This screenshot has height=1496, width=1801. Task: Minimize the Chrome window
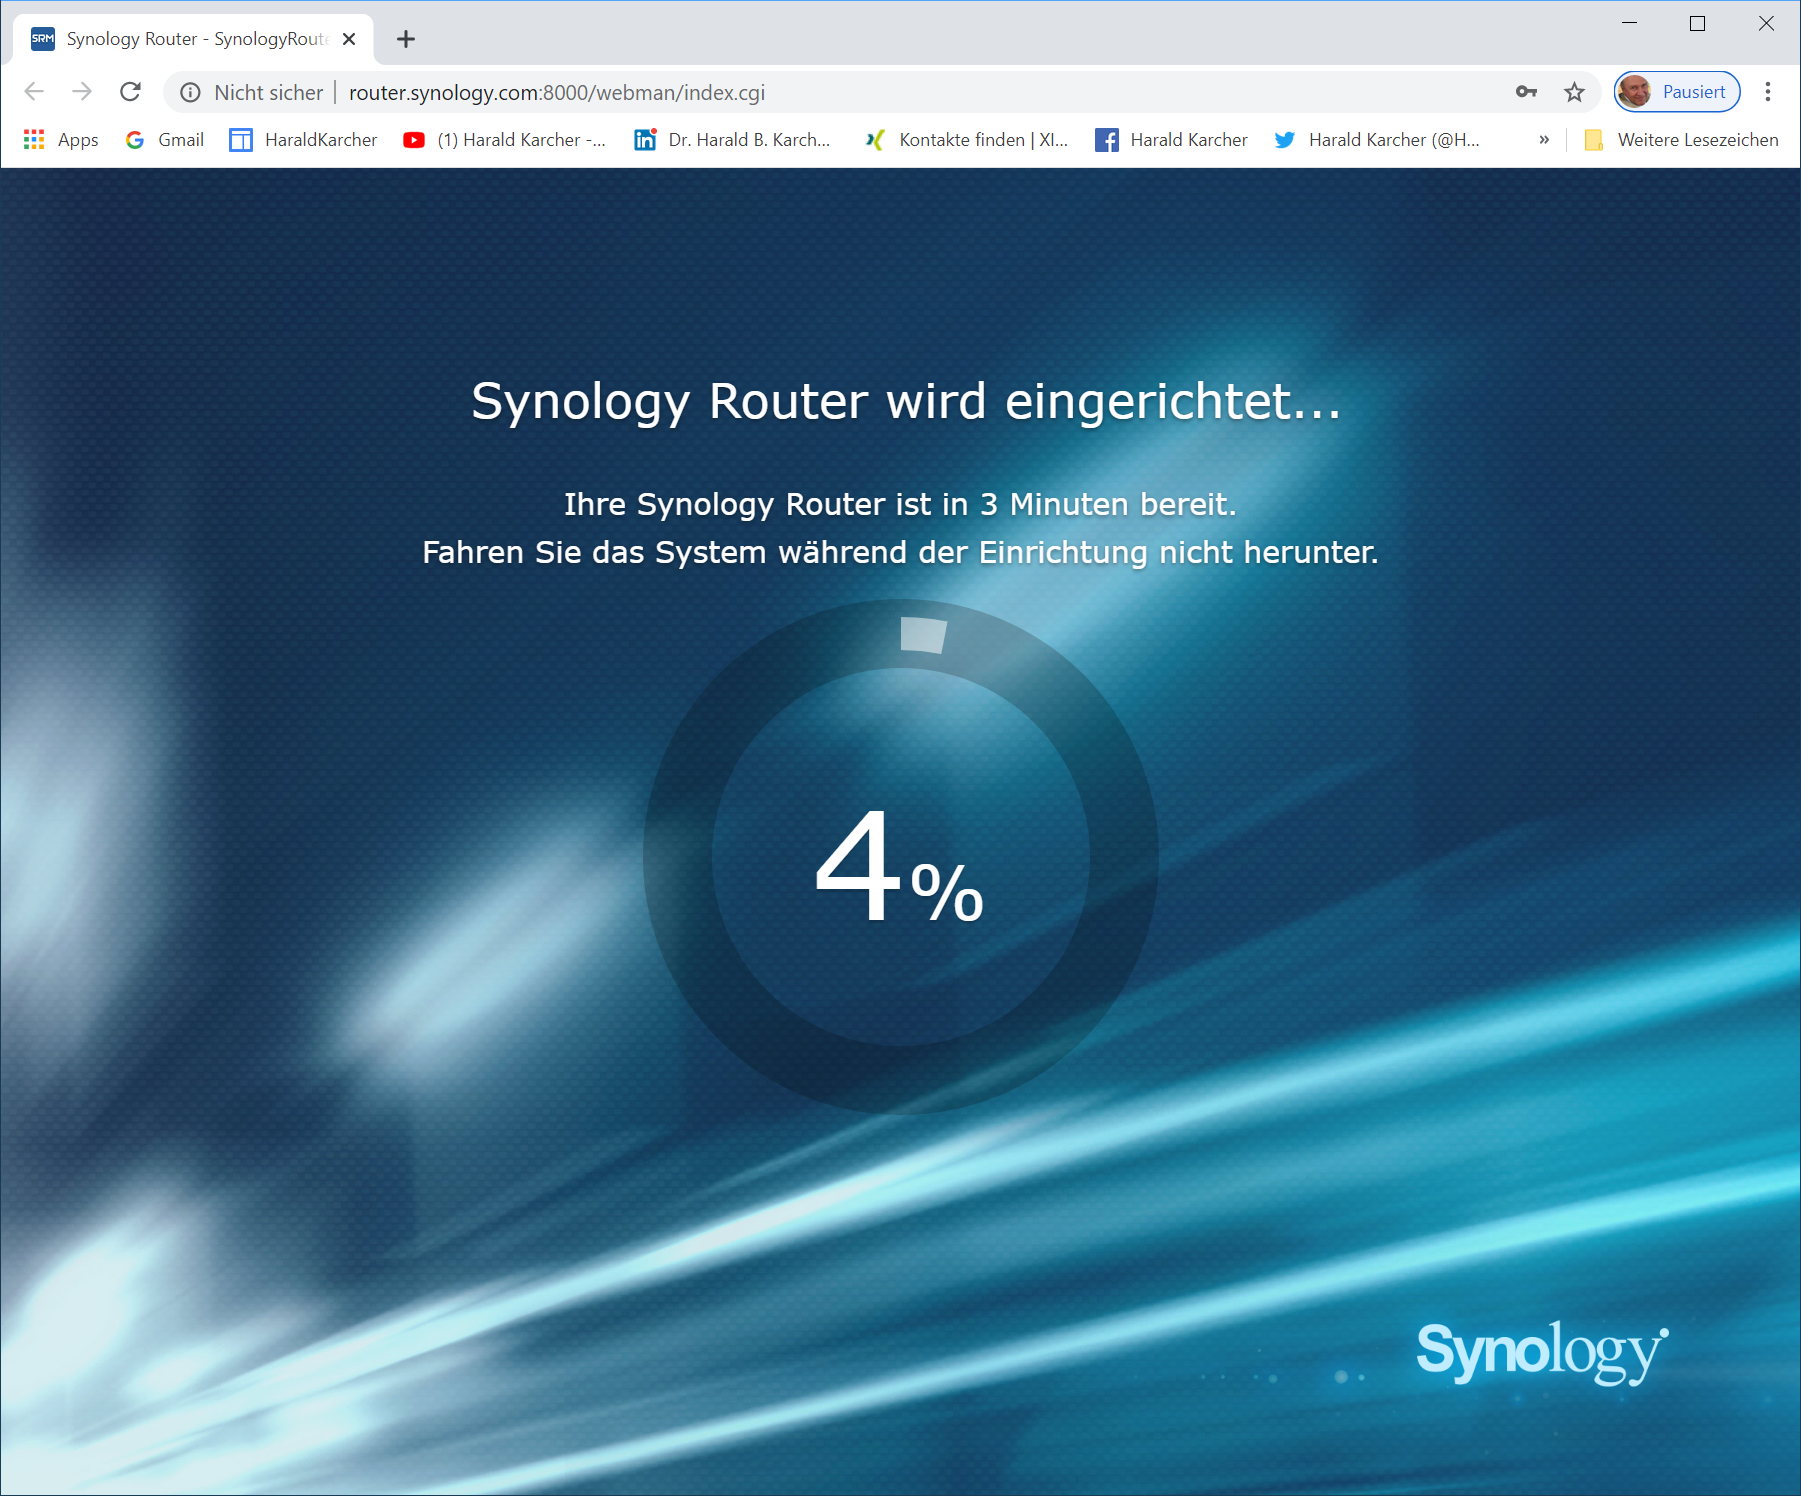pyautogui.click(x=1630, y=23)
